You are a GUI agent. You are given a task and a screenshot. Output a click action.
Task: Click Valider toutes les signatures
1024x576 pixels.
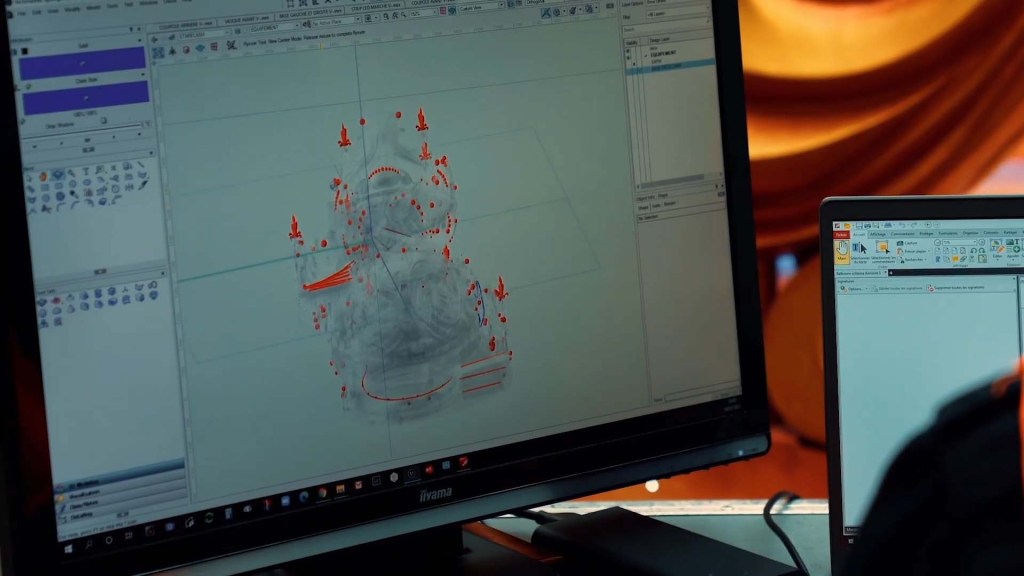point(900,289)
